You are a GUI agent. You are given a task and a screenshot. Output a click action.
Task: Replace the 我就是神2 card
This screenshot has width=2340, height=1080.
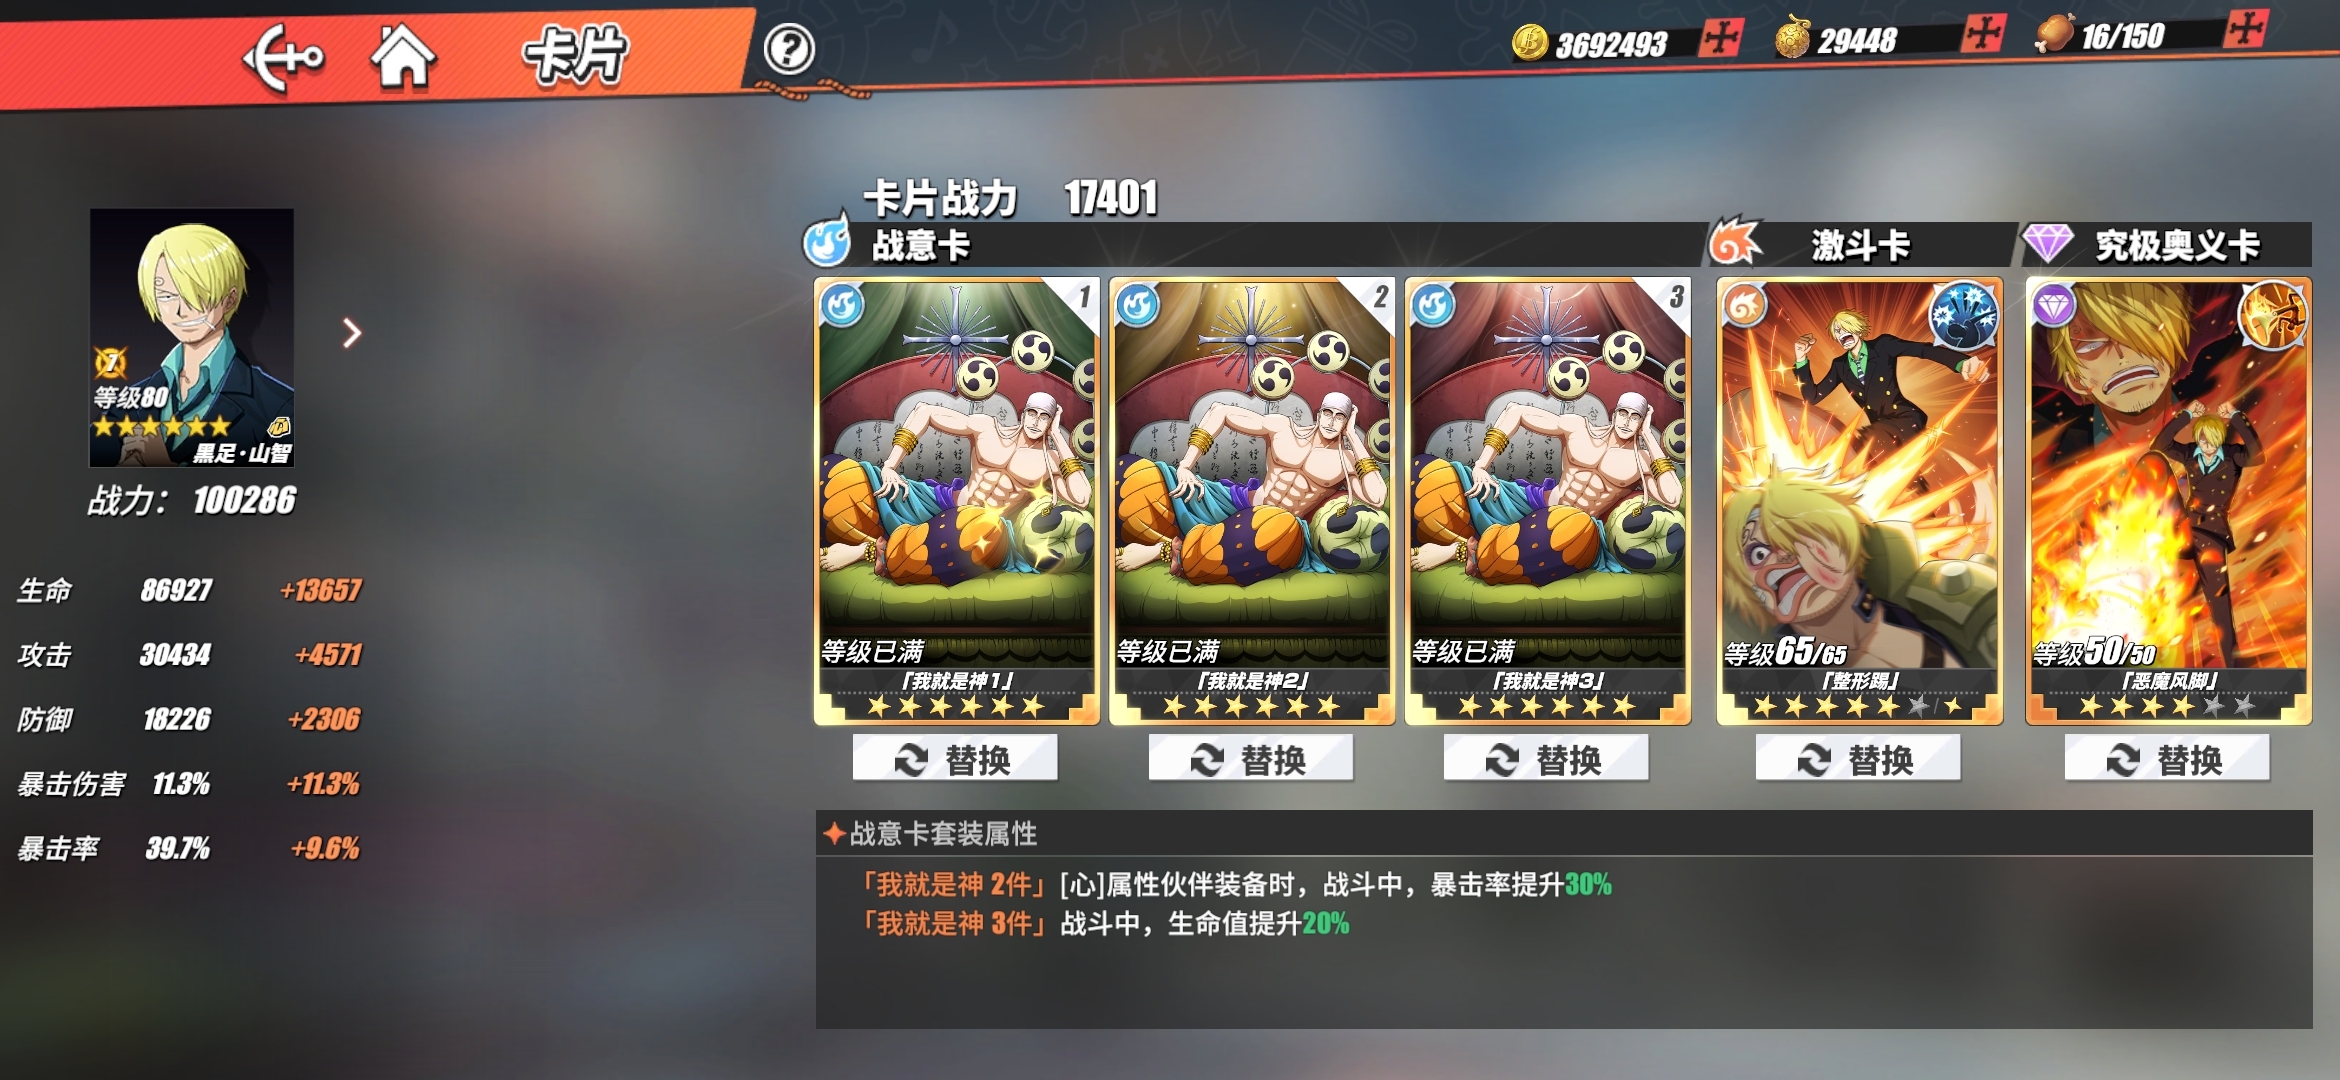click(x=1250, y=759)
